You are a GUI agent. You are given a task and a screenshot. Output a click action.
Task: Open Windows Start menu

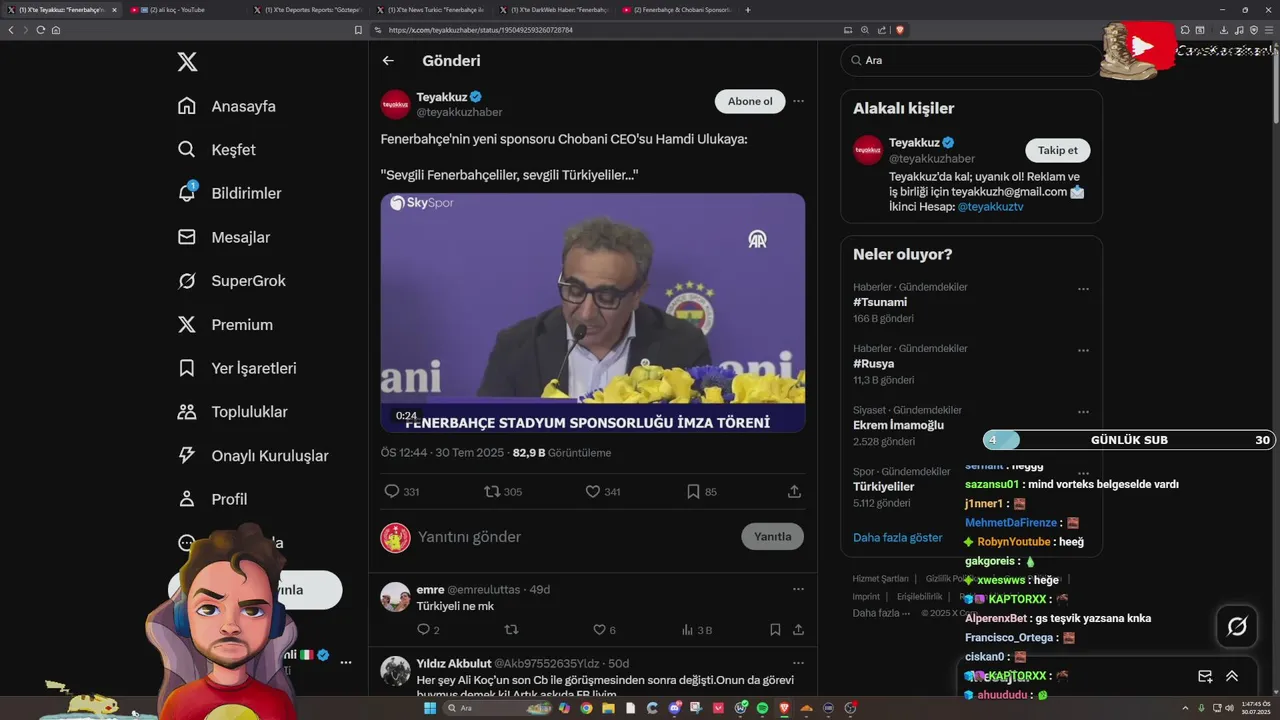click(430, 708)
